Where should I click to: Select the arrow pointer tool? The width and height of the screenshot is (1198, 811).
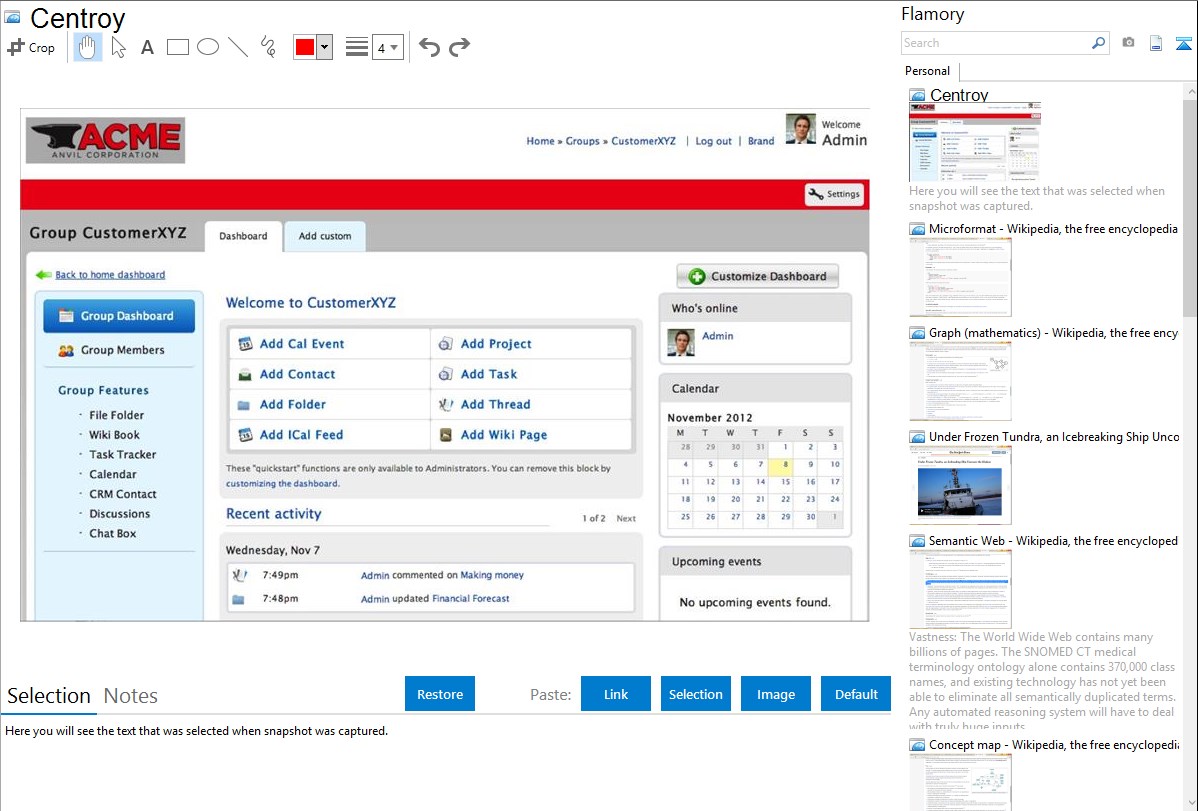[x=118, y=47]
